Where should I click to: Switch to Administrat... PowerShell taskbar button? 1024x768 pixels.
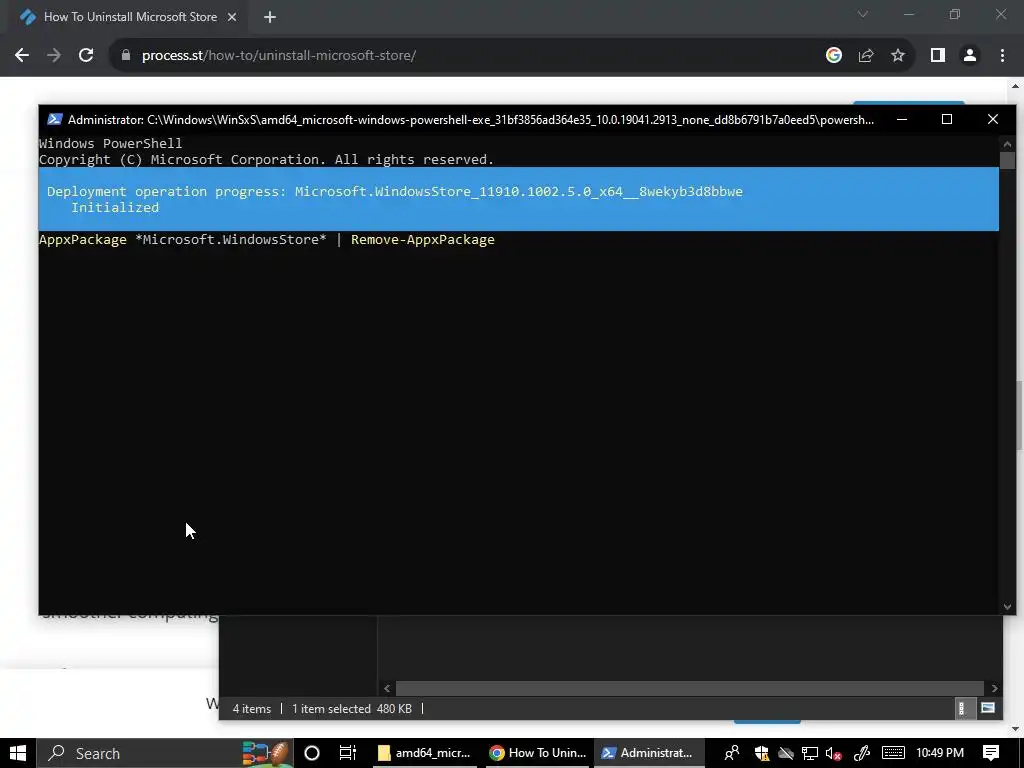pyautogui.click(x=649, y=753)
